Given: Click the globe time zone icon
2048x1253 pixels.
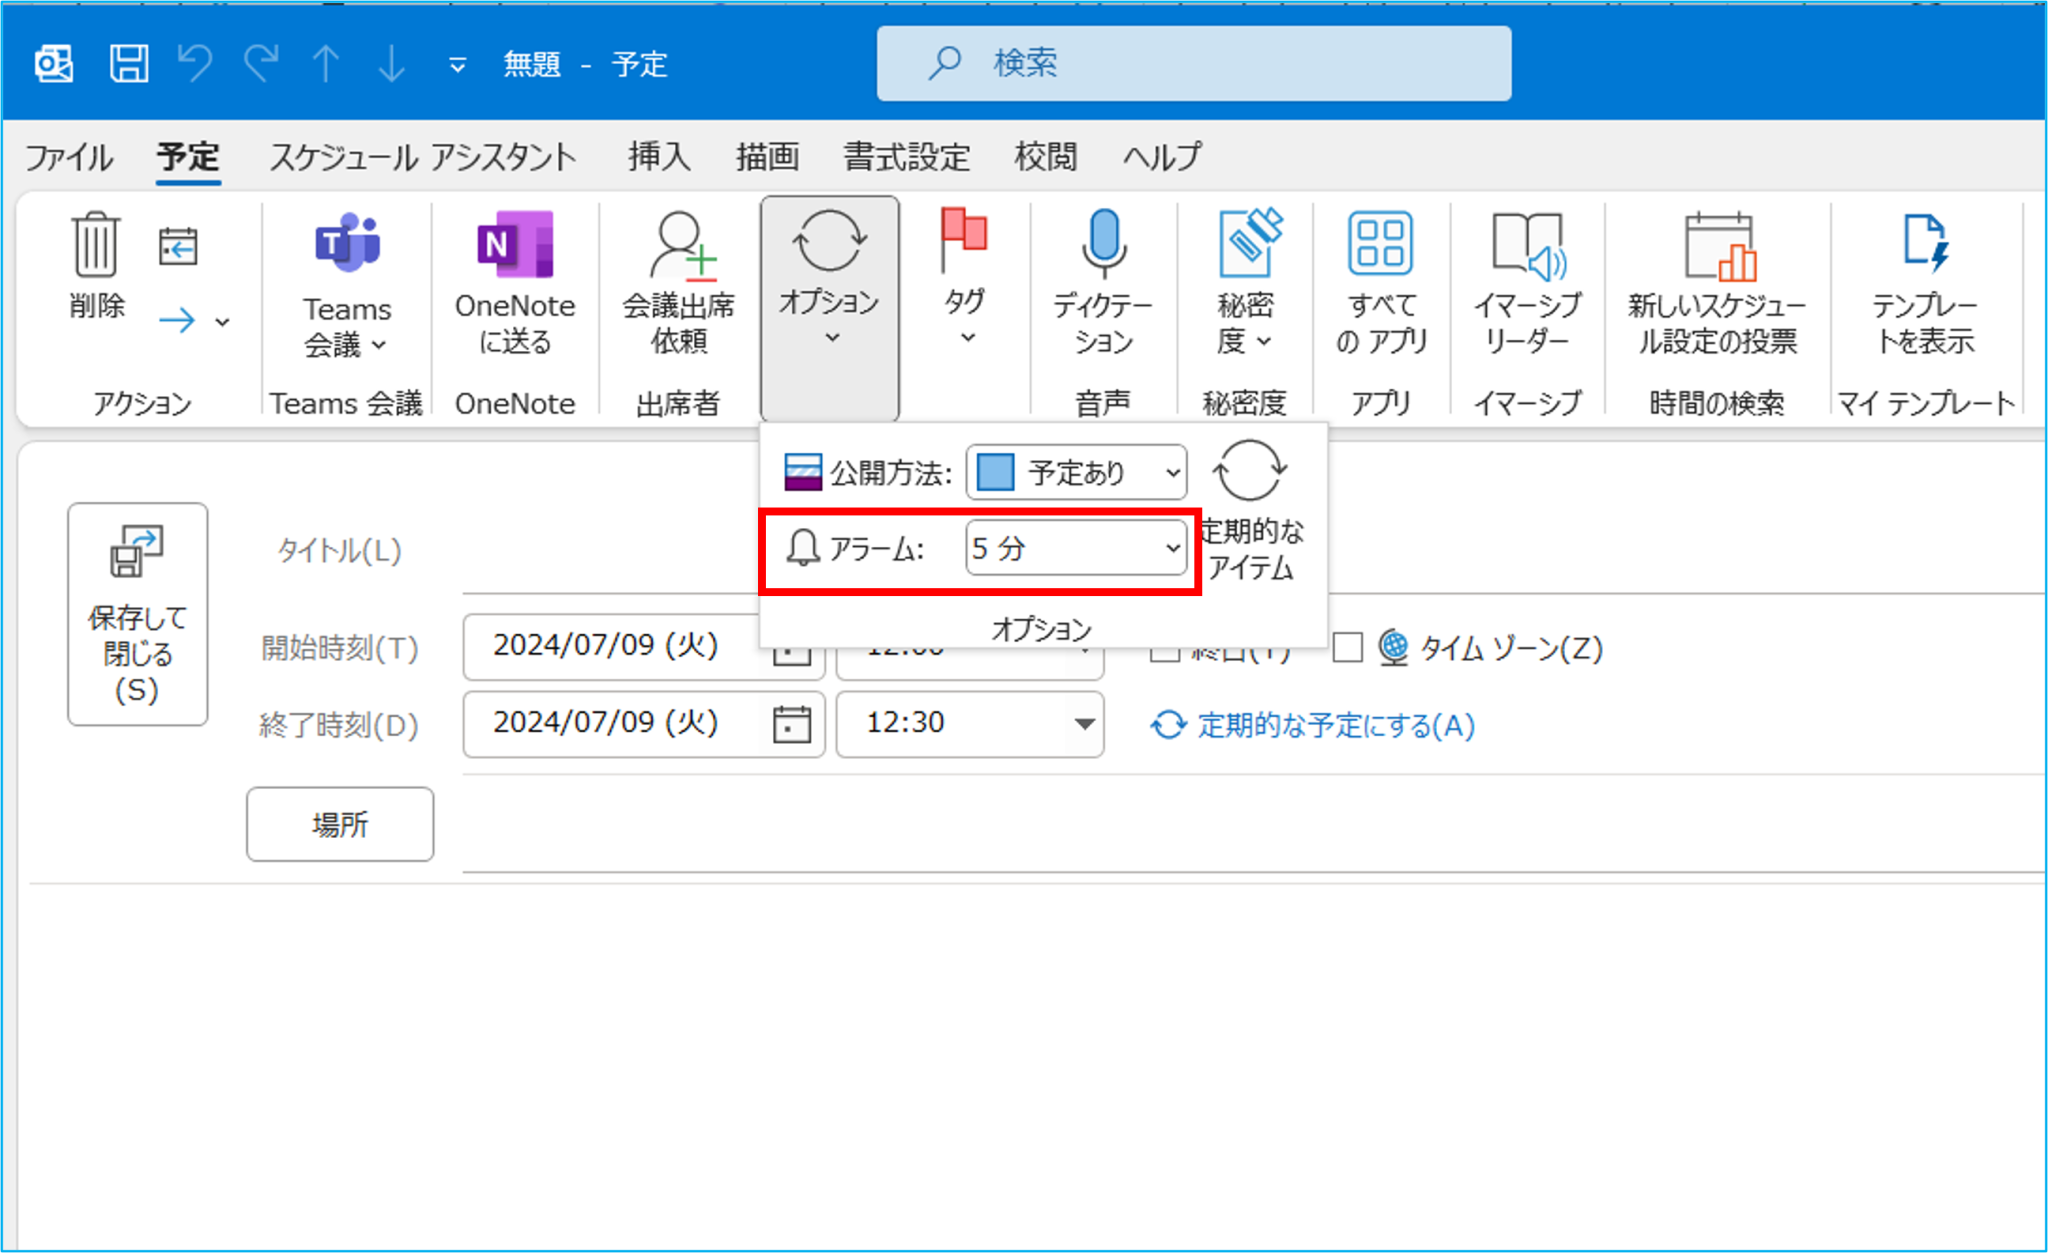Looking at the screenshot, I should (x=1393, y=647).
